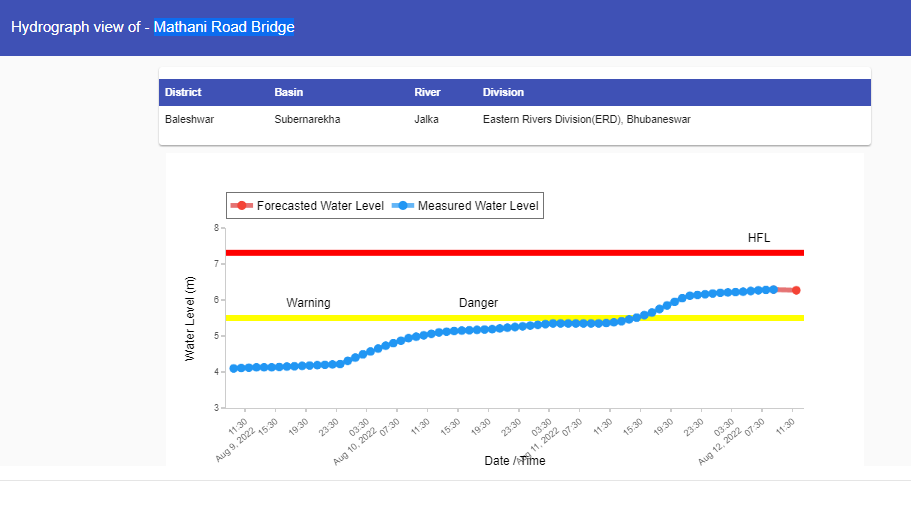
Task: Click the highlighted Mathani Road Bridge title
Action: click(x=224, y=27)
